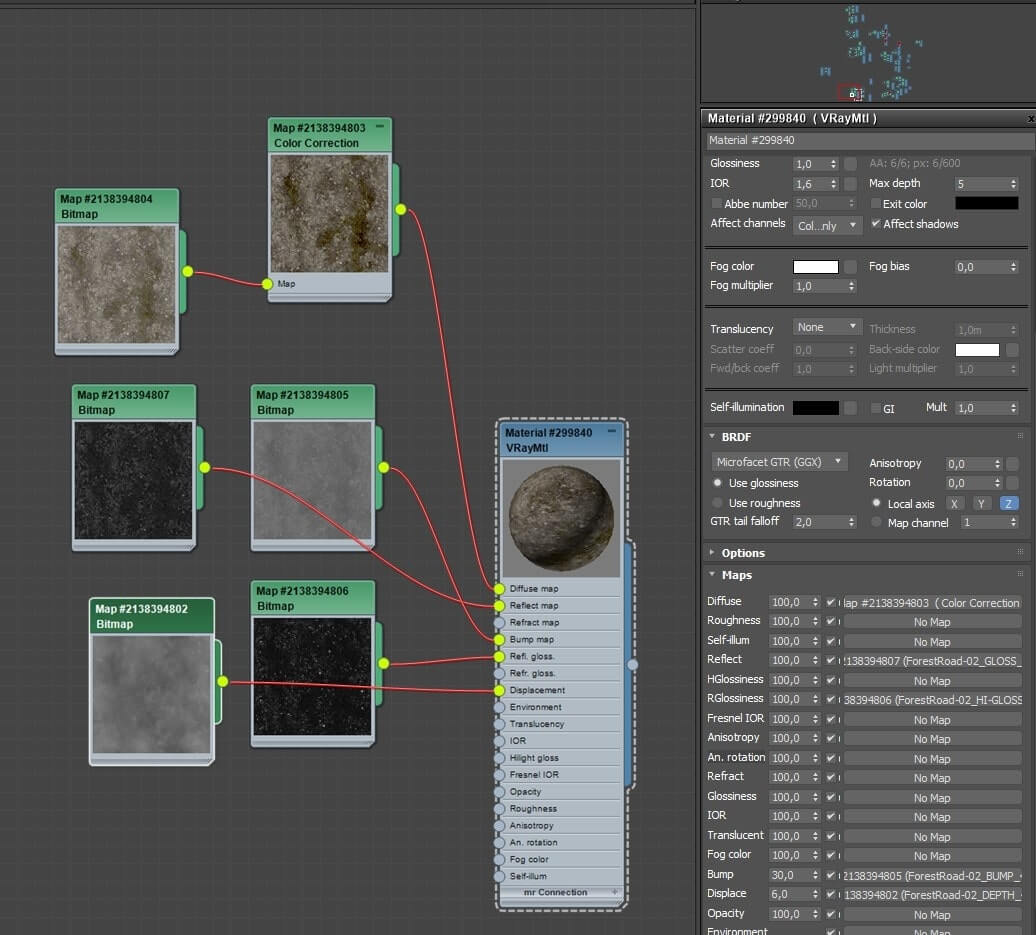
Task: Click the Diffuse map input socket
Action: [499, 589]
